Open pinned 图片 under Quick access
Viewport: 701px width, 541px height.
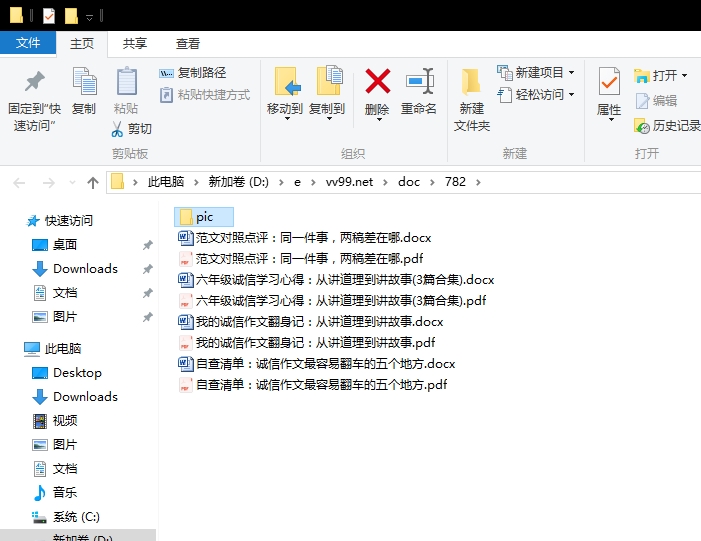[55, 317]
